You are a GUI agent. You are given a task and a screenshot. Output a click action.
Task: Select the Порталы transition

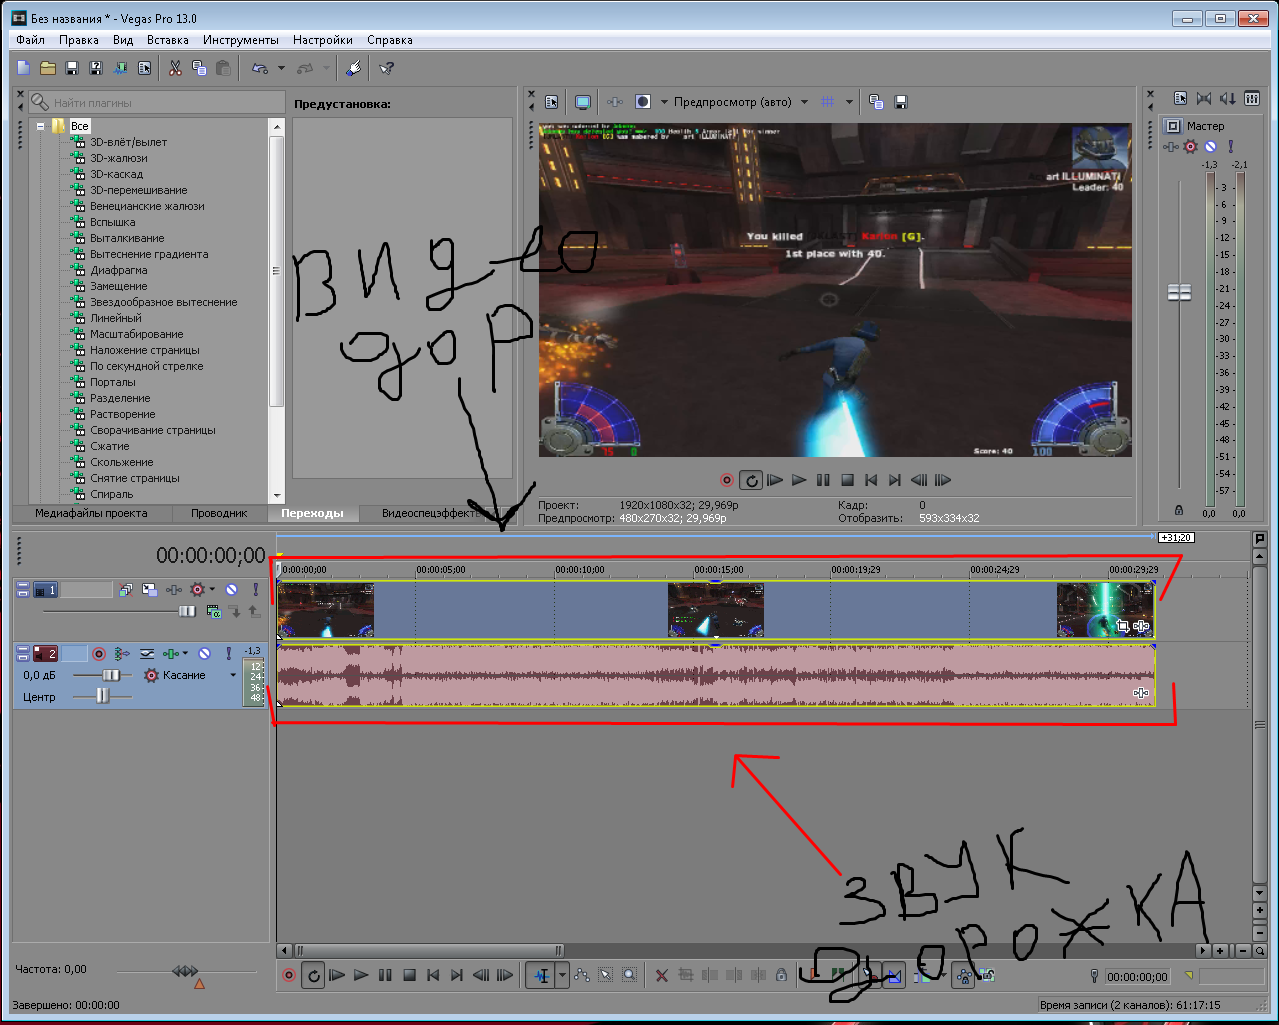point(112,382)
